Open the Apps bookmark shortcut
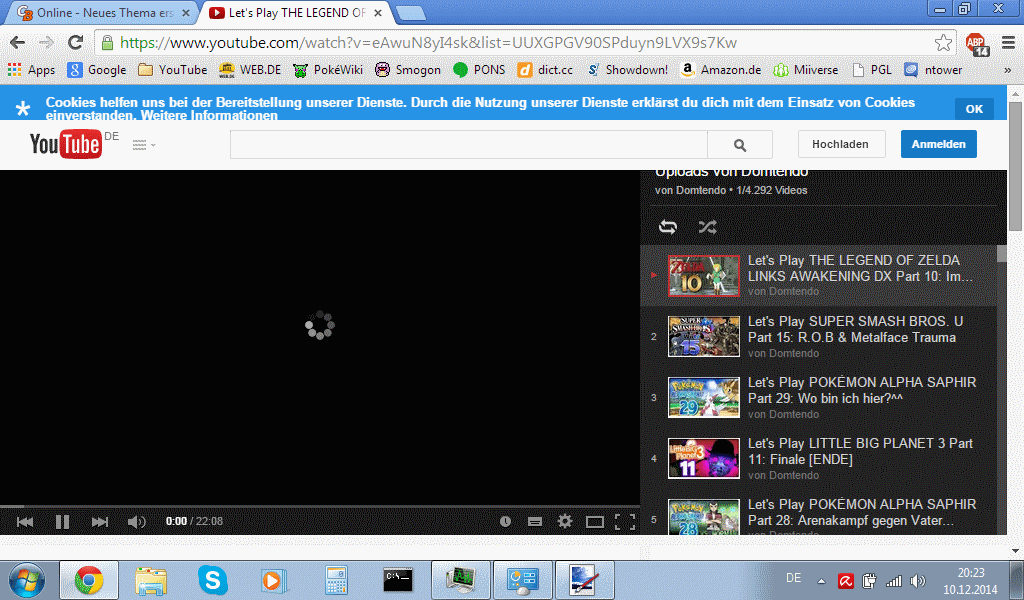 [31, 70]
